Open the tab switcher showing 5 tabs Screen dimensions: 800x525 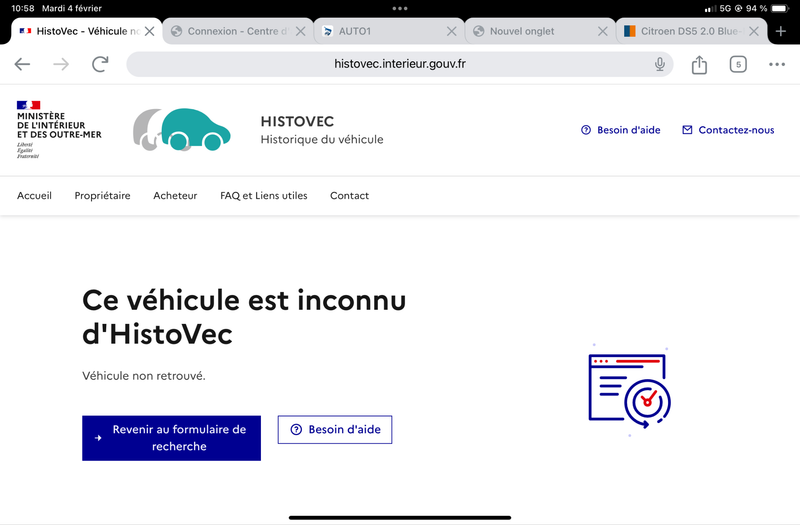pyautogui.click(x=738, y=64)
